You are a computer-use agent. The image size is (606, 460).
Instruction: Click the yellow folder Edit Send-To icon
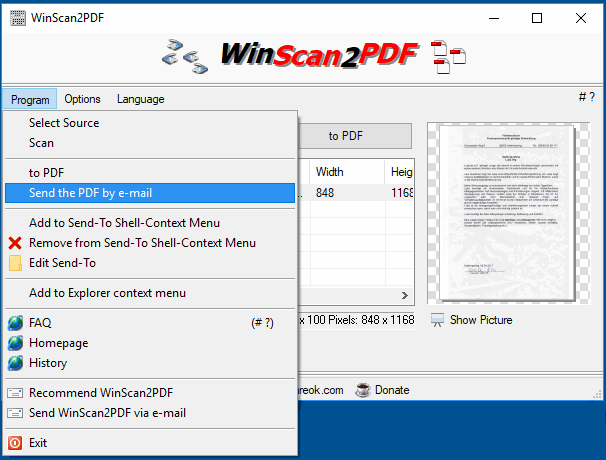pyautogui.click(x=15, y=263)
